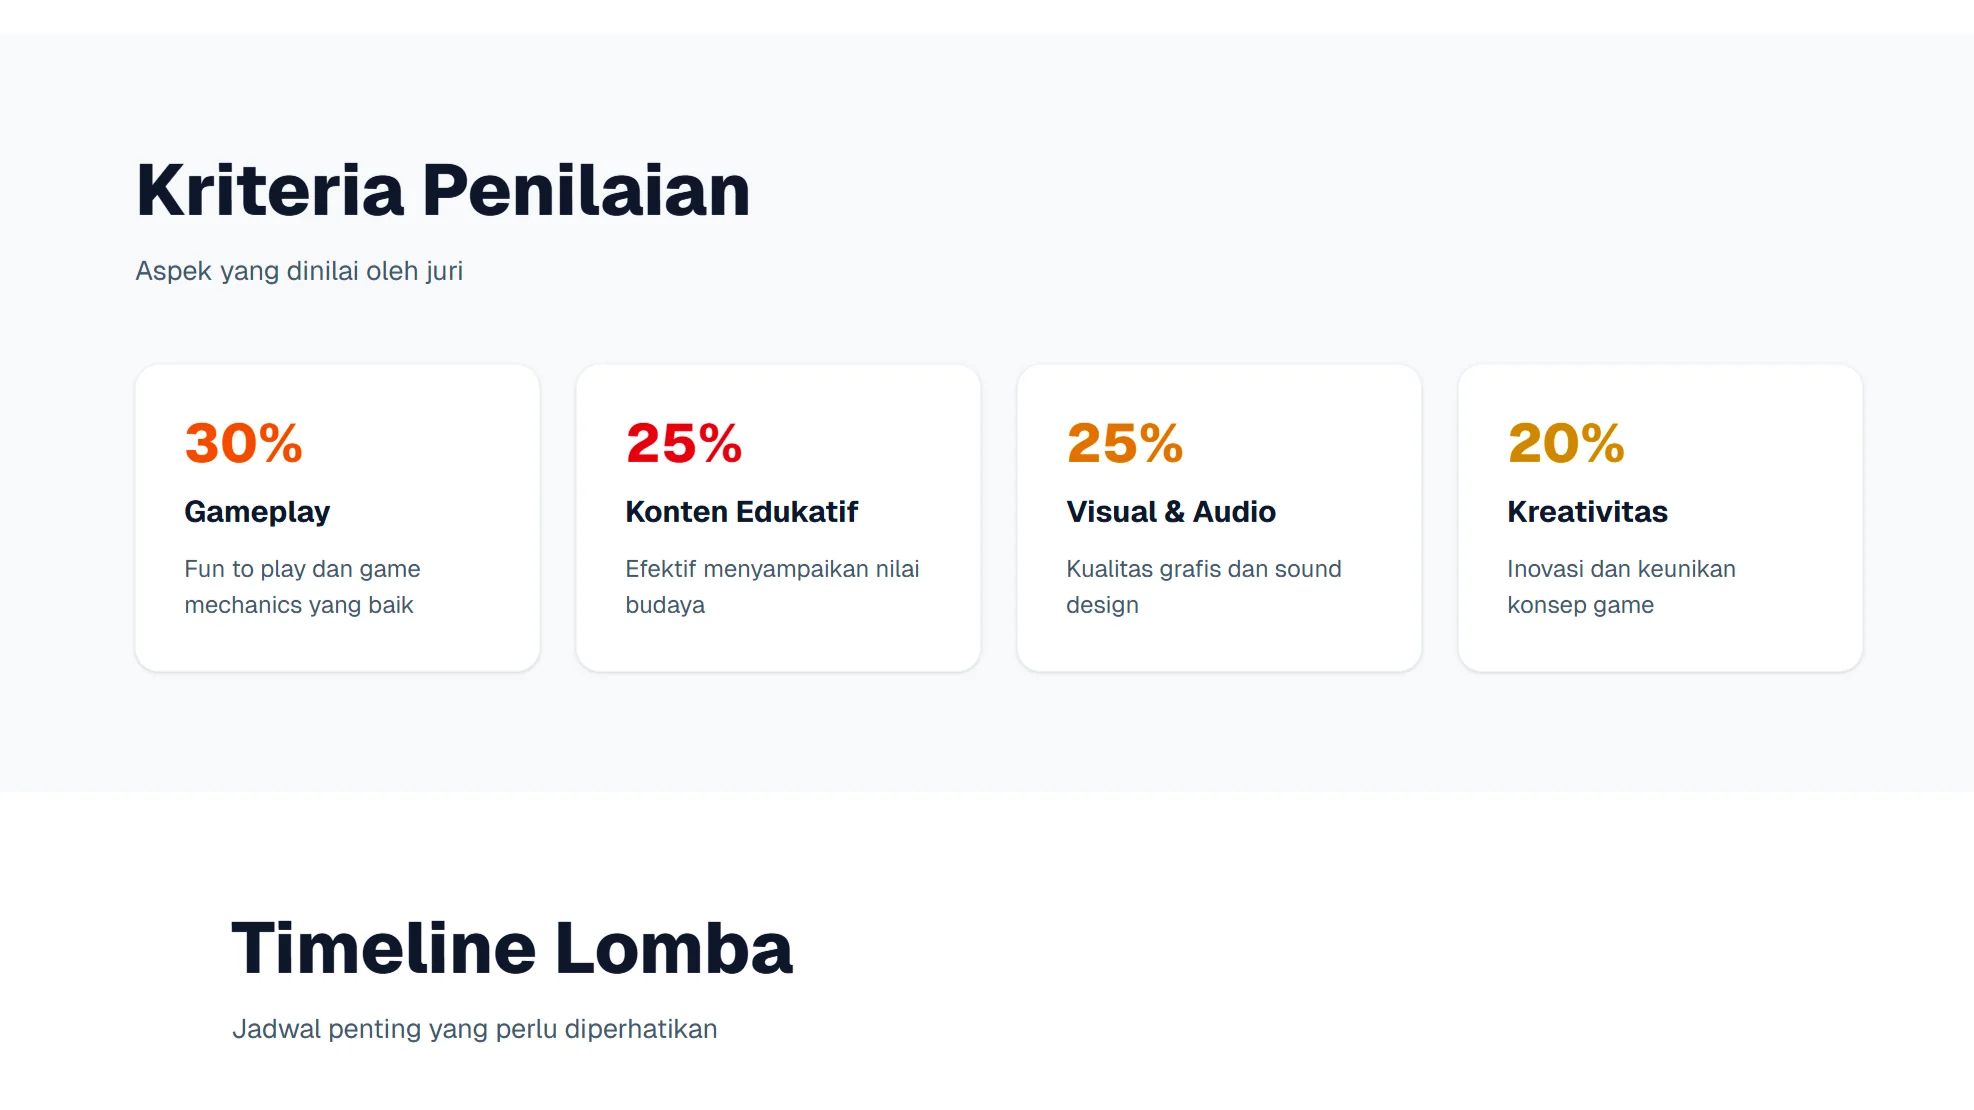
Task: Select the Kreativitas title
Action: pyautogui.click(x=1587, y=512)
